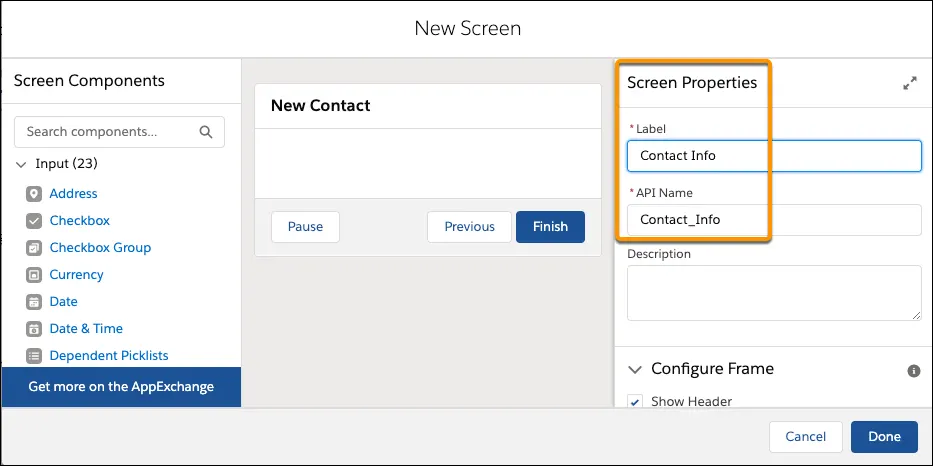Screen dimensions: 933x466
Task: Select the Date component calendar icon
Action: tap(34, 302)
